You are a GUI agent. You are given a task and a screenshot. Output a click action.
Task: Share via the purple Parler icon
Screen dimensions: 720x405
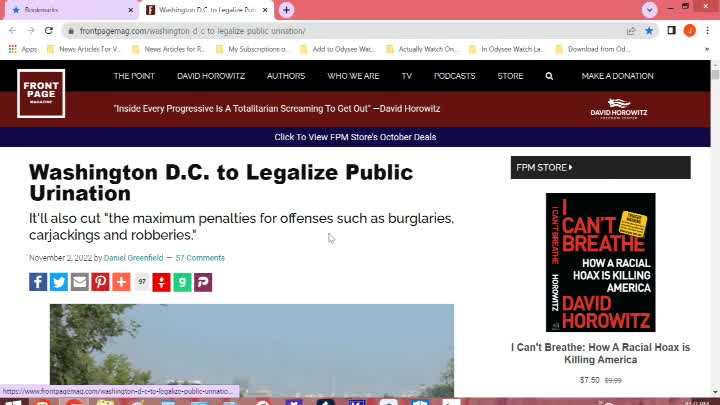tap(203, 282)
